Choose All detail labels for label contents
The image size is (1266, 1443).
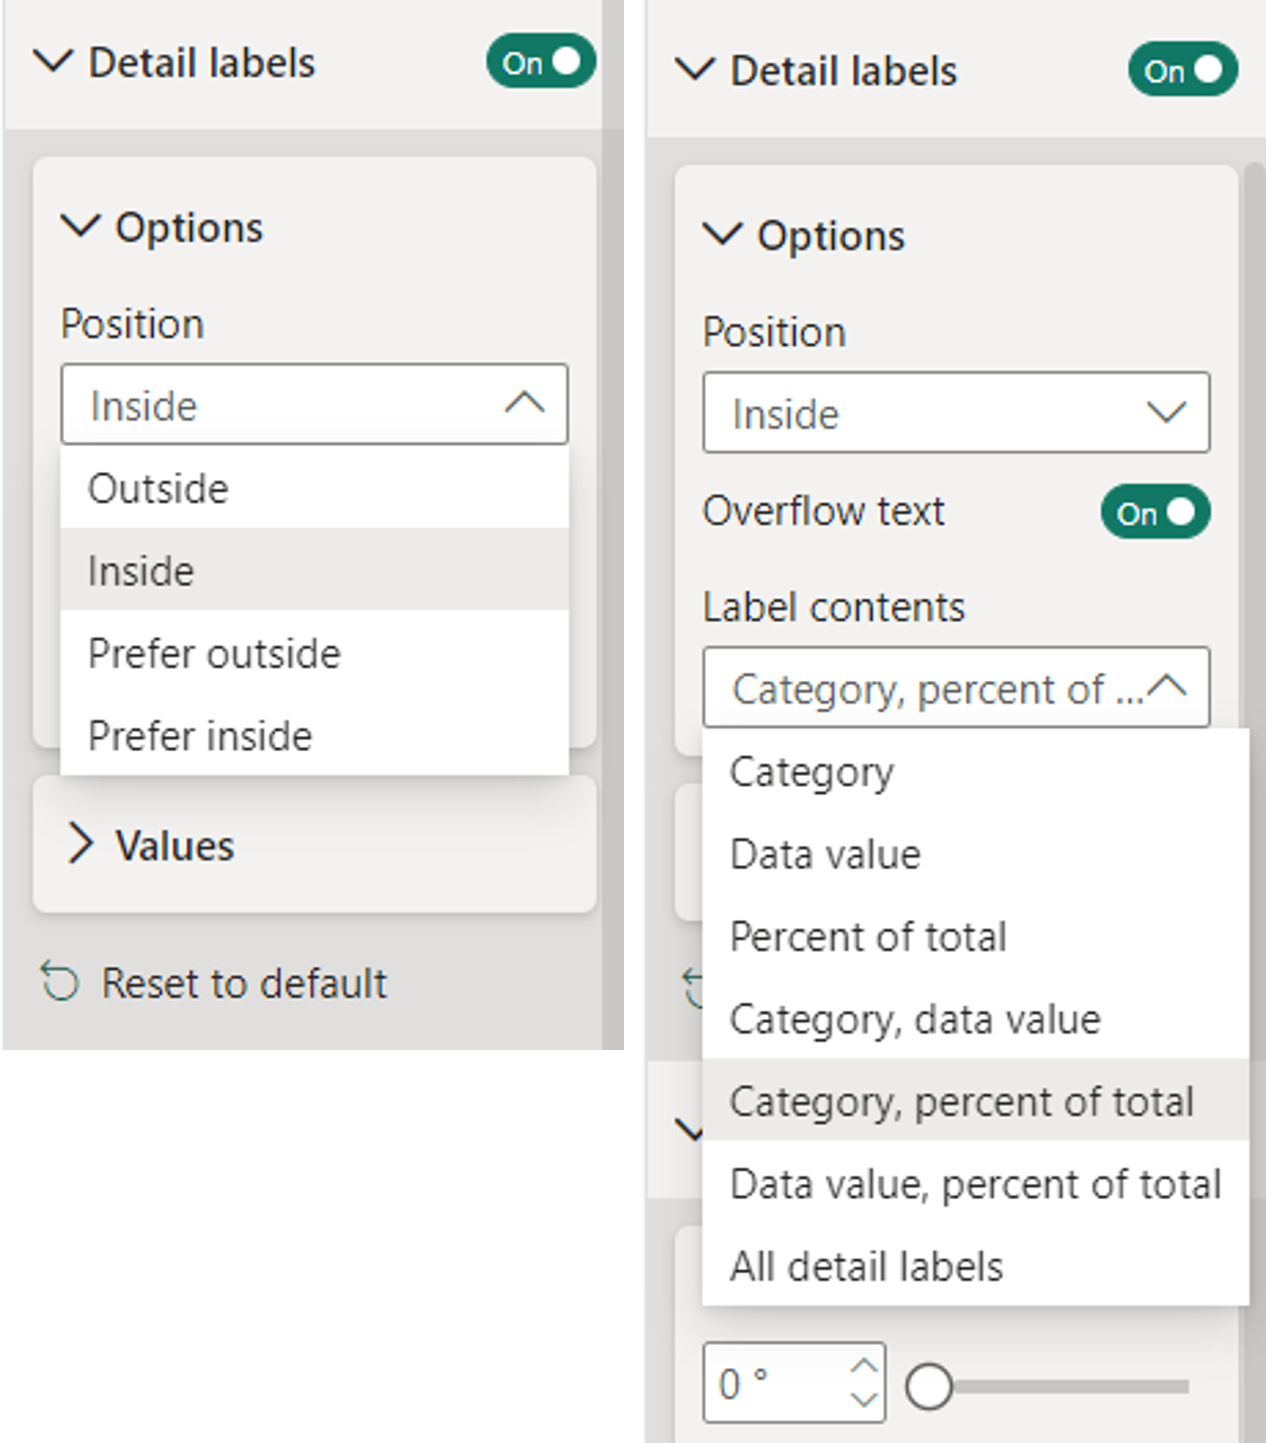(x=866, y=1266)
